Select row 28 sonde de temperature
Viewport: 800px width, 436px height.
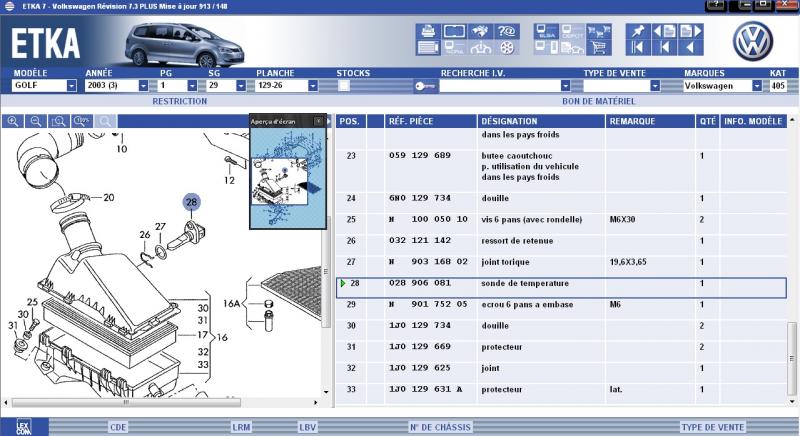tap(561, 288)
